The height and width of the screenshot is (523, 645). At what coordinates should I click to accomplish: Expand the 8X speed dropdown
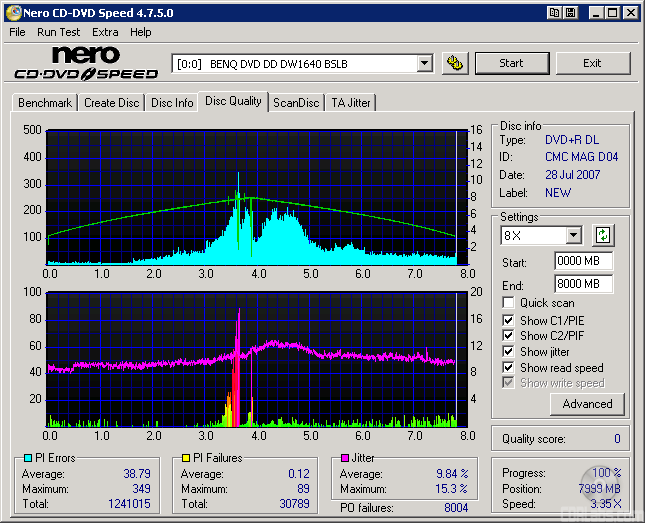[573, 236]
